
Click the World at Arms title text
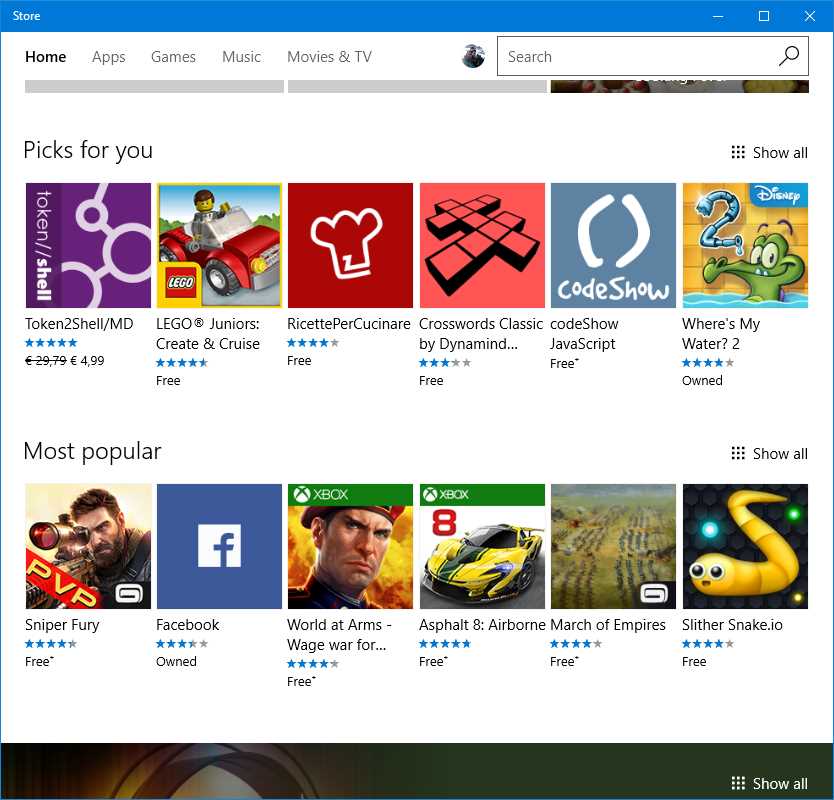pyautogui.click(x=339, y=635)
